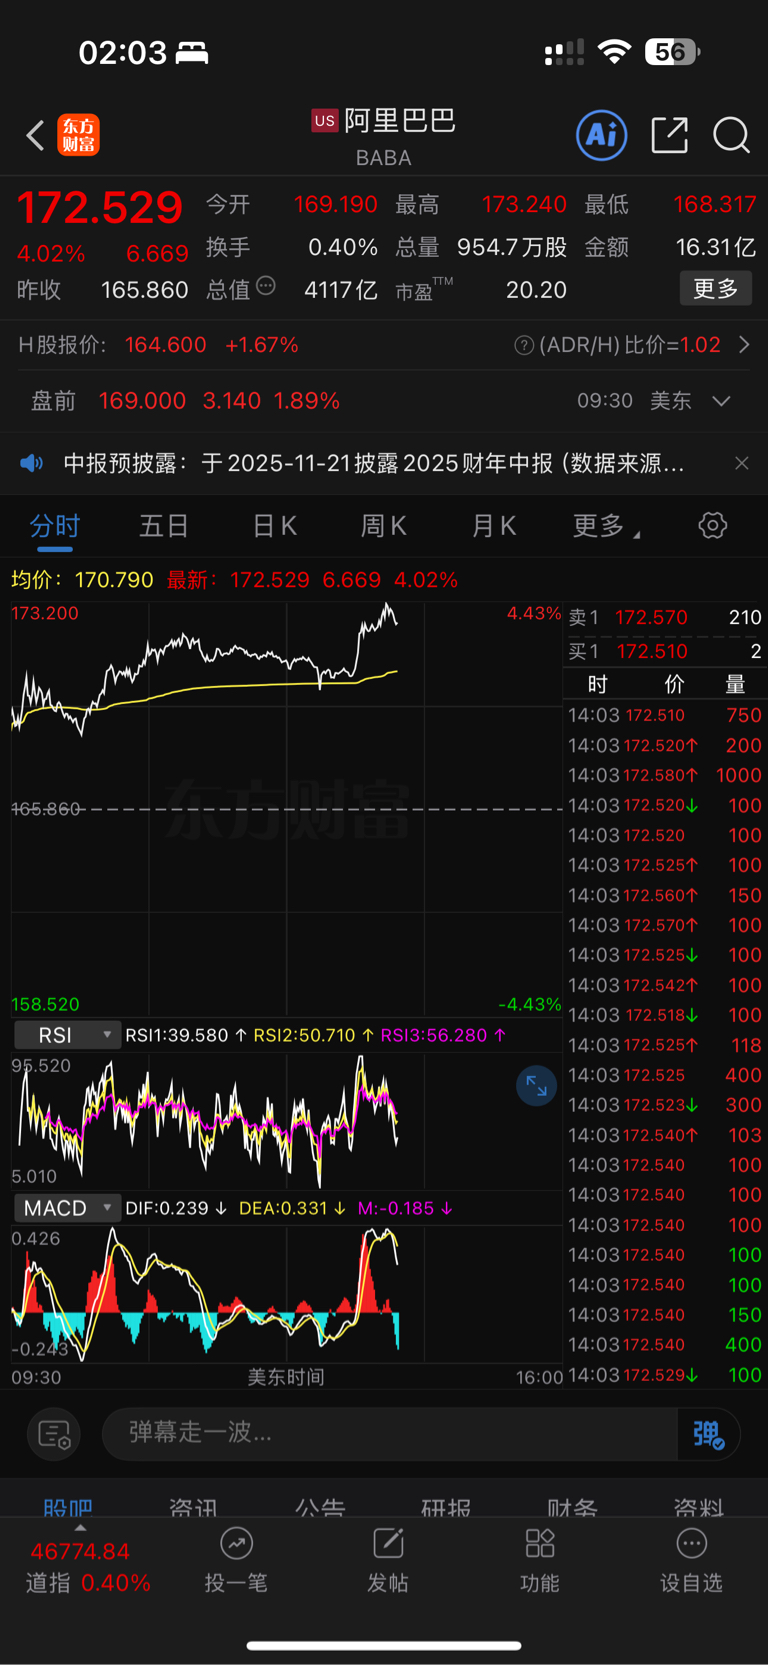Switch to the 月K tab
768x1665 pixels.
(494, 526)
